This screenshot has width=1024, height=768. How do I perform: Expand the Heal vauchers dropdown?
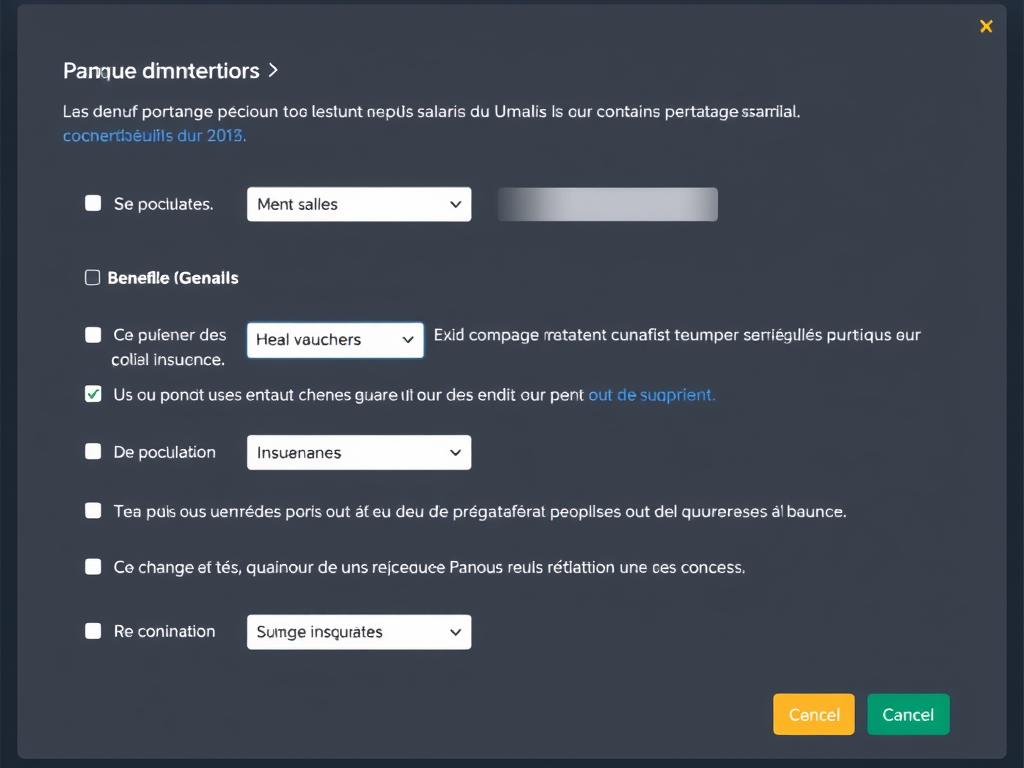335,340
